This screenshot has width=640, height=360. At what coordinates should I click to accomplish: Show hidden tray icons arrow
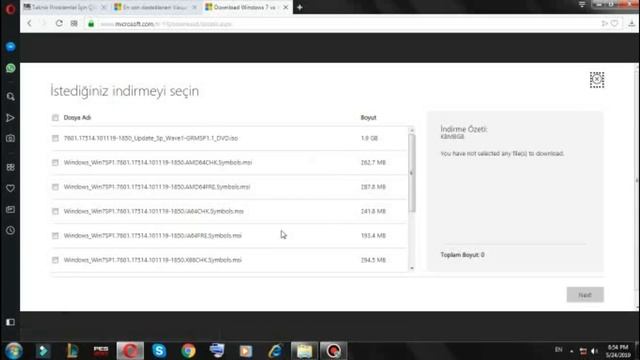(x=571, y=351)
